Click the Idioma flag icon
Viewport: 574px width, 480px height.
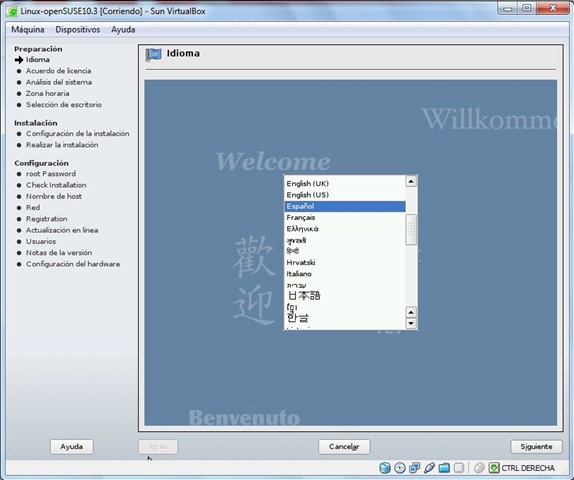153,55
